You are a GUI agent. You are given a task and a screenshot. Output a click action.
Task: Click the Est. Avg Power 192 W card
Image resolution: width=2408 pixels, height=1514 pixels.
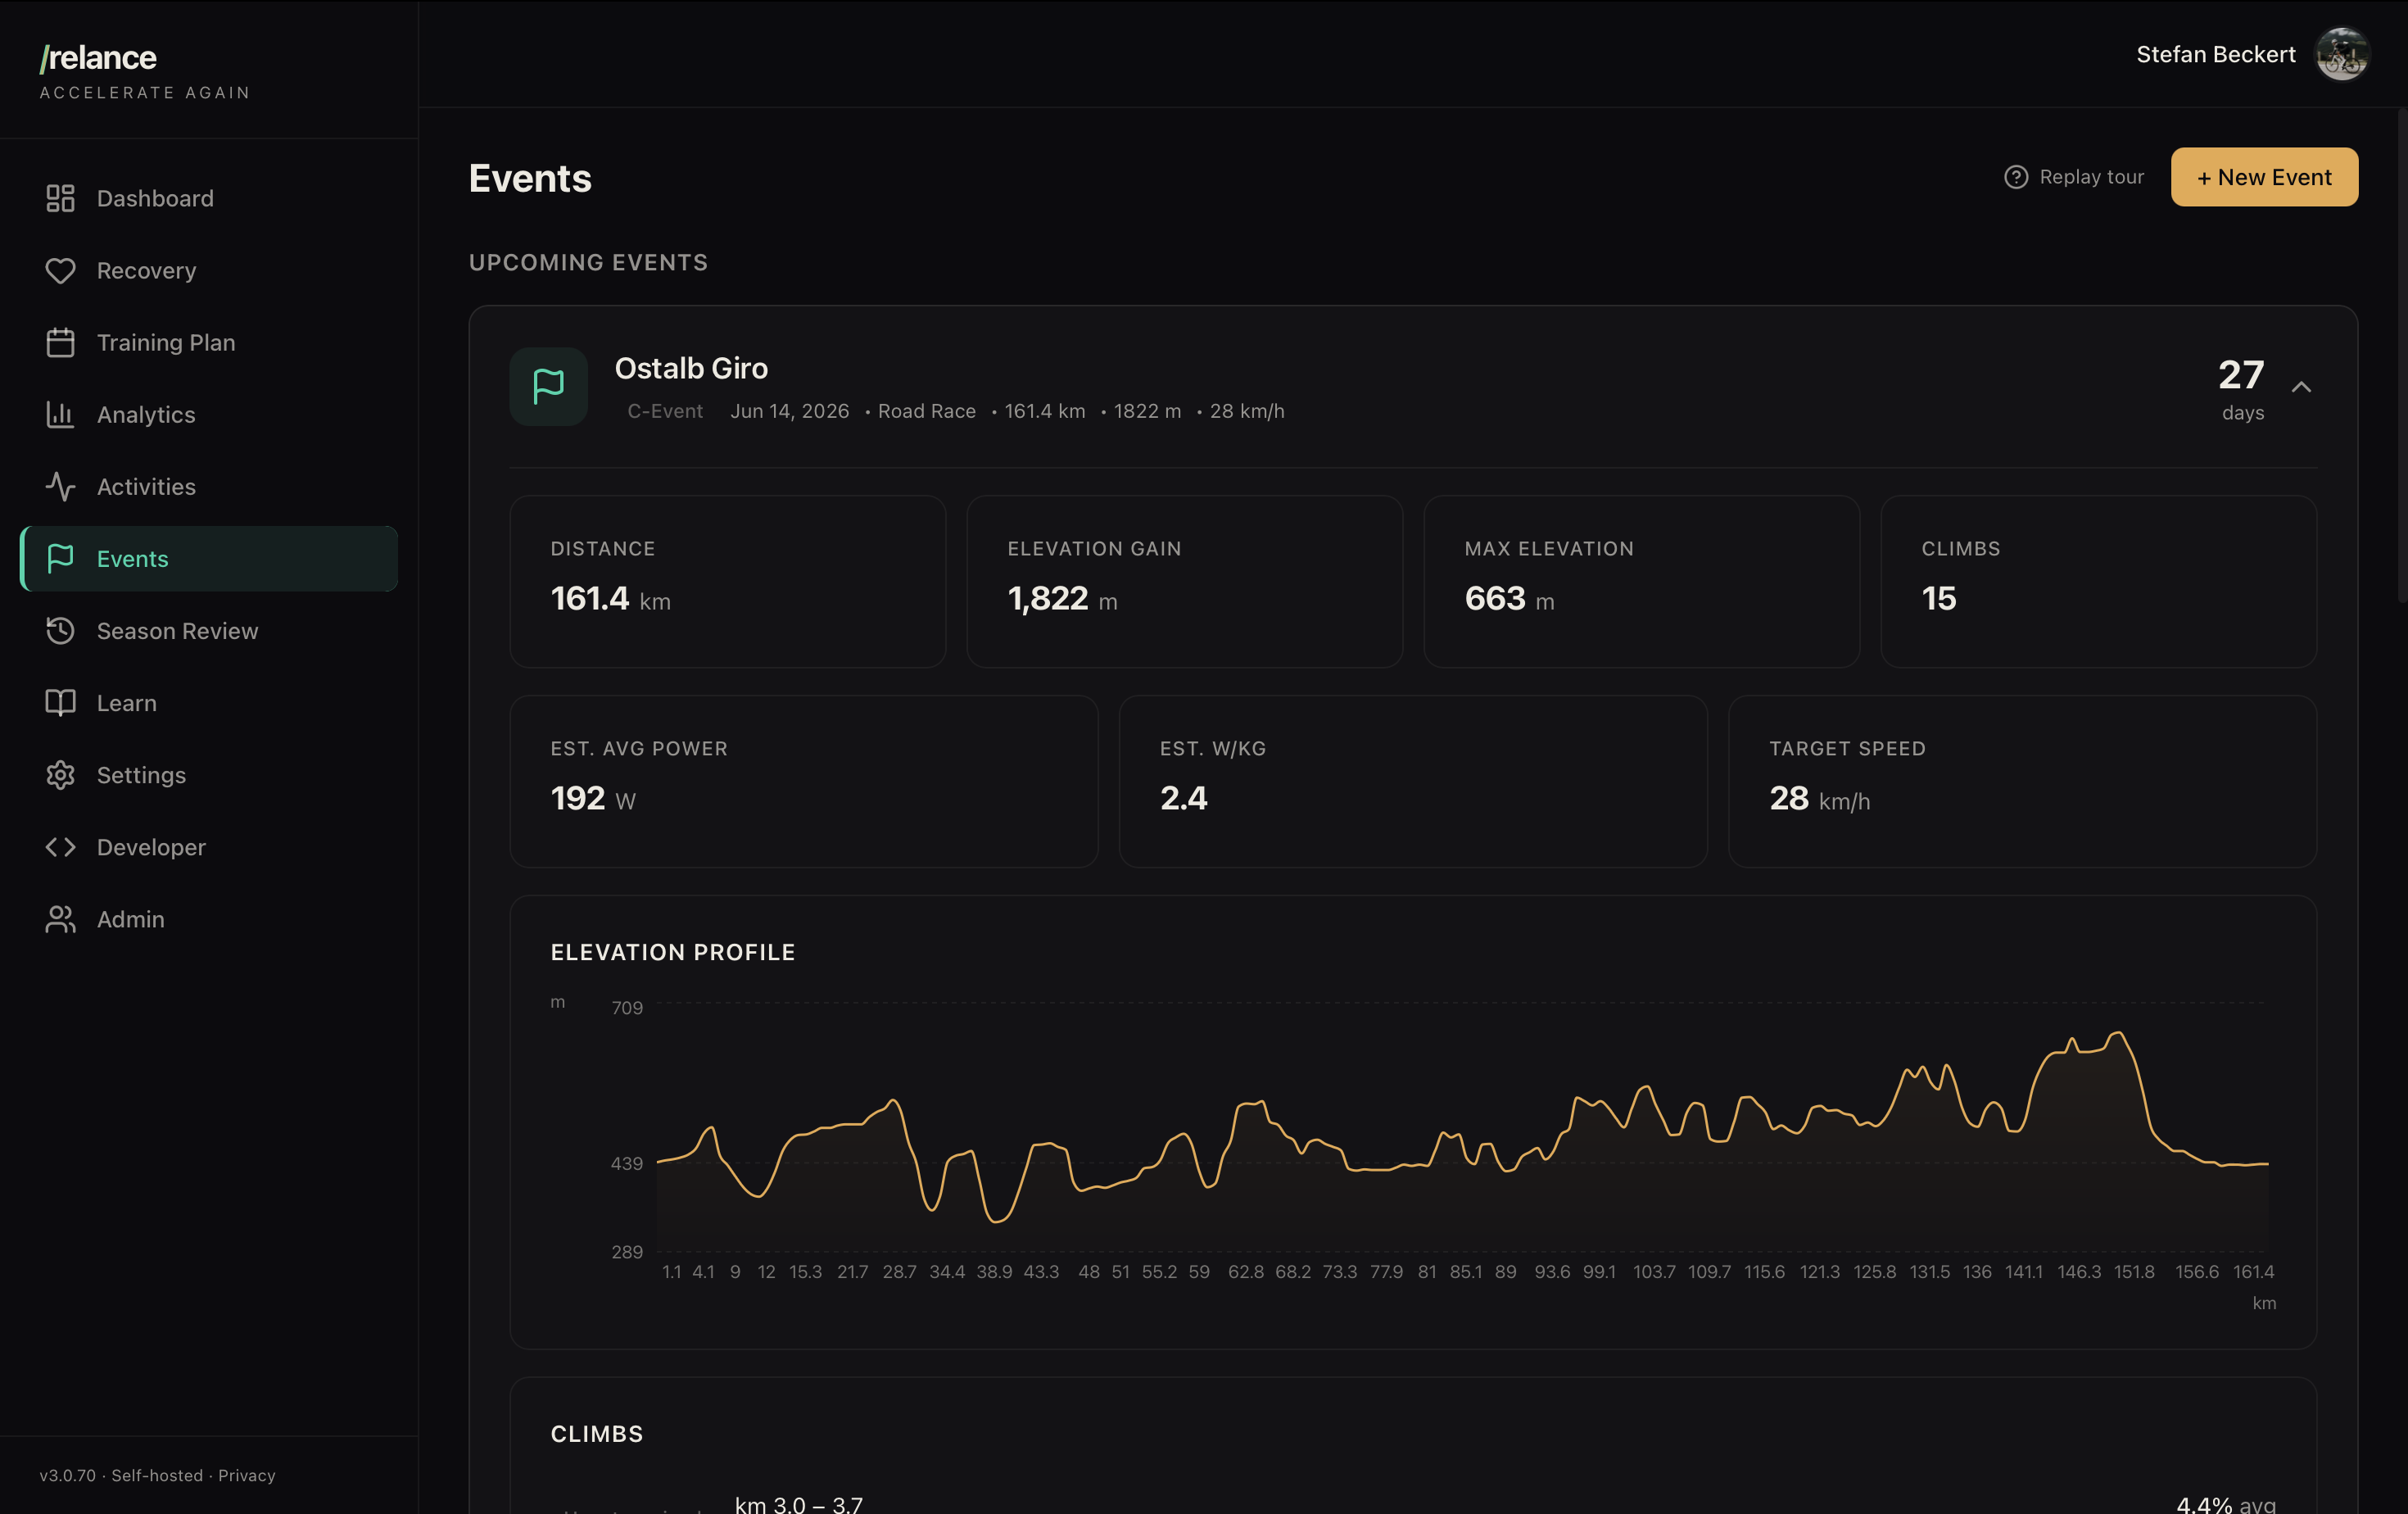804,781
